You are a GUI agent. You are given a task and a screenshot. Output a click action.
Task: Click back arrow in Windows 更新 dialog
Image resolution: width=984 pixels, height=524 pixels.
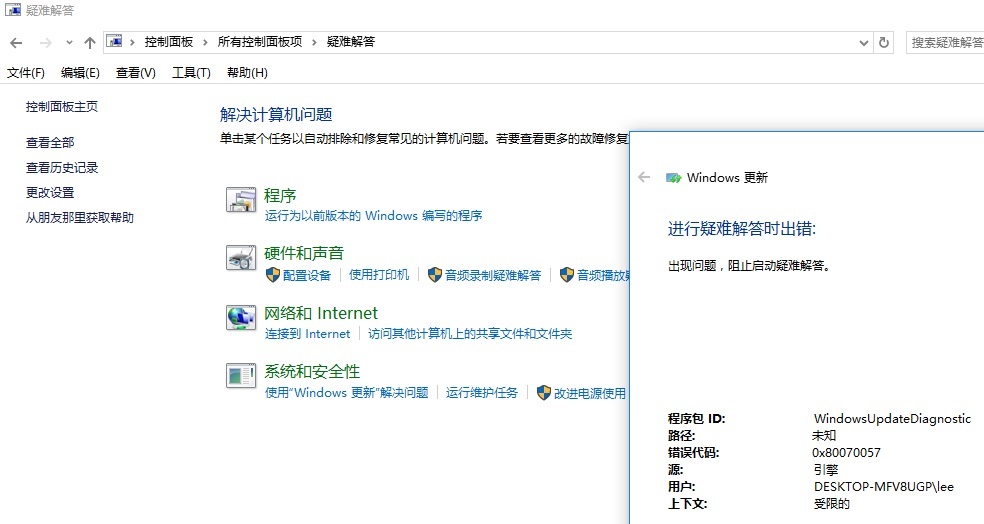pyautogui.click(x=644, y=178)
